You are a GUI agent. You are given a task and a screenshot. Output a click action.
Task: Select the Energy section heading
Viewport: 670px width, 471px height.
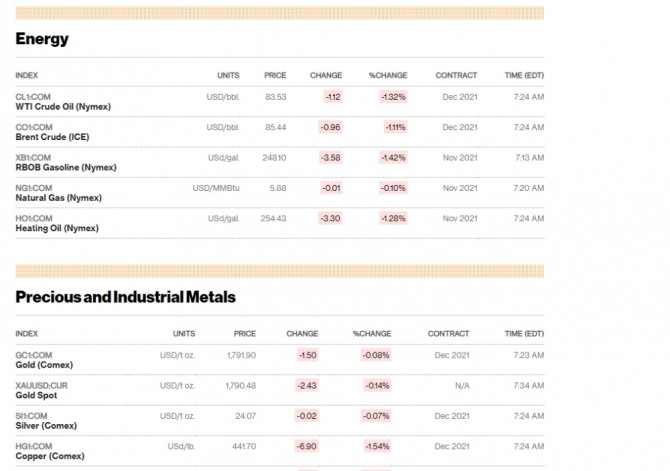(42, 39)
